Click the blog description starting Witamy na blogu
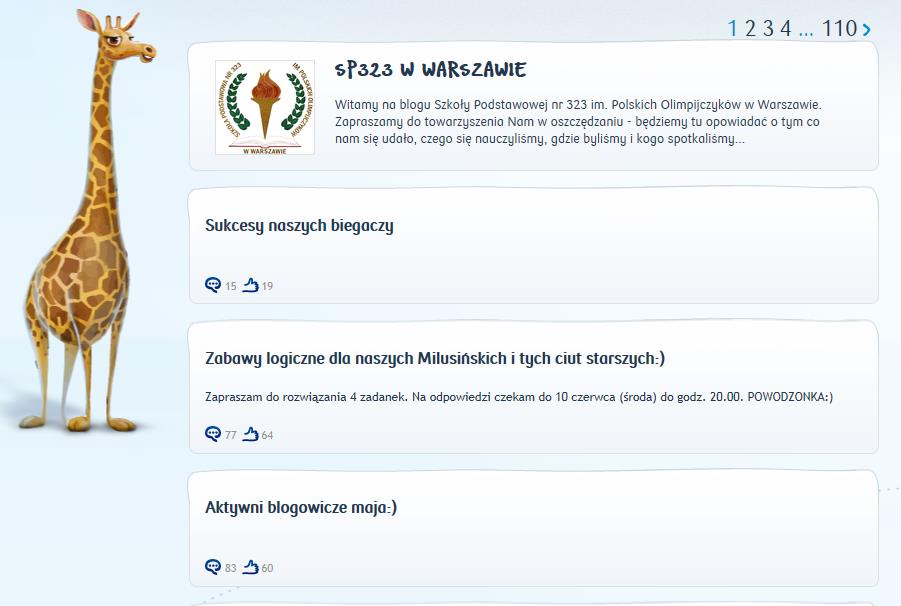 pos(578,122)
